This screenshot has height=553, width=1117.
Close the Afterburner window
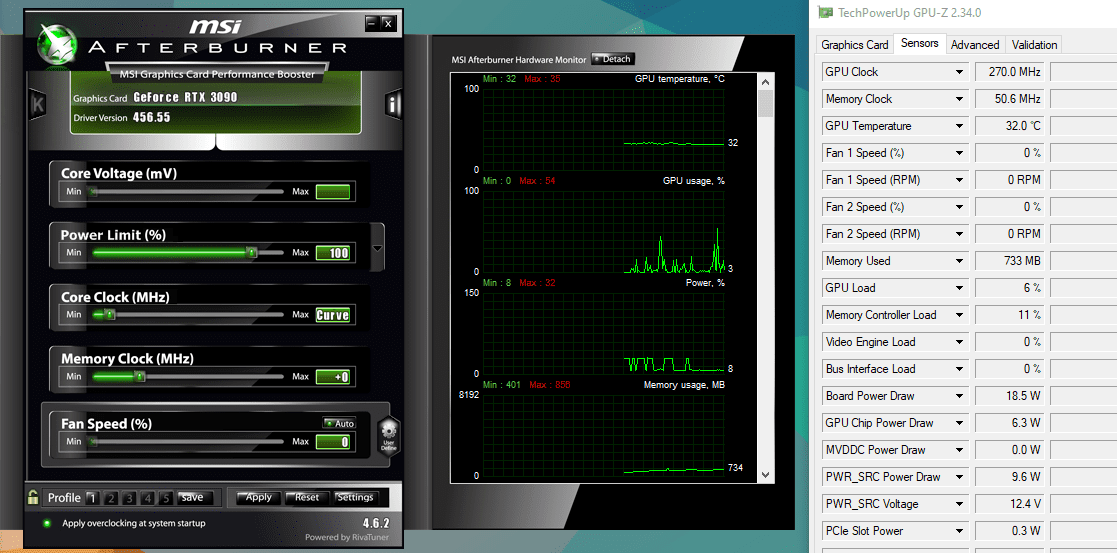pos(388,23)
